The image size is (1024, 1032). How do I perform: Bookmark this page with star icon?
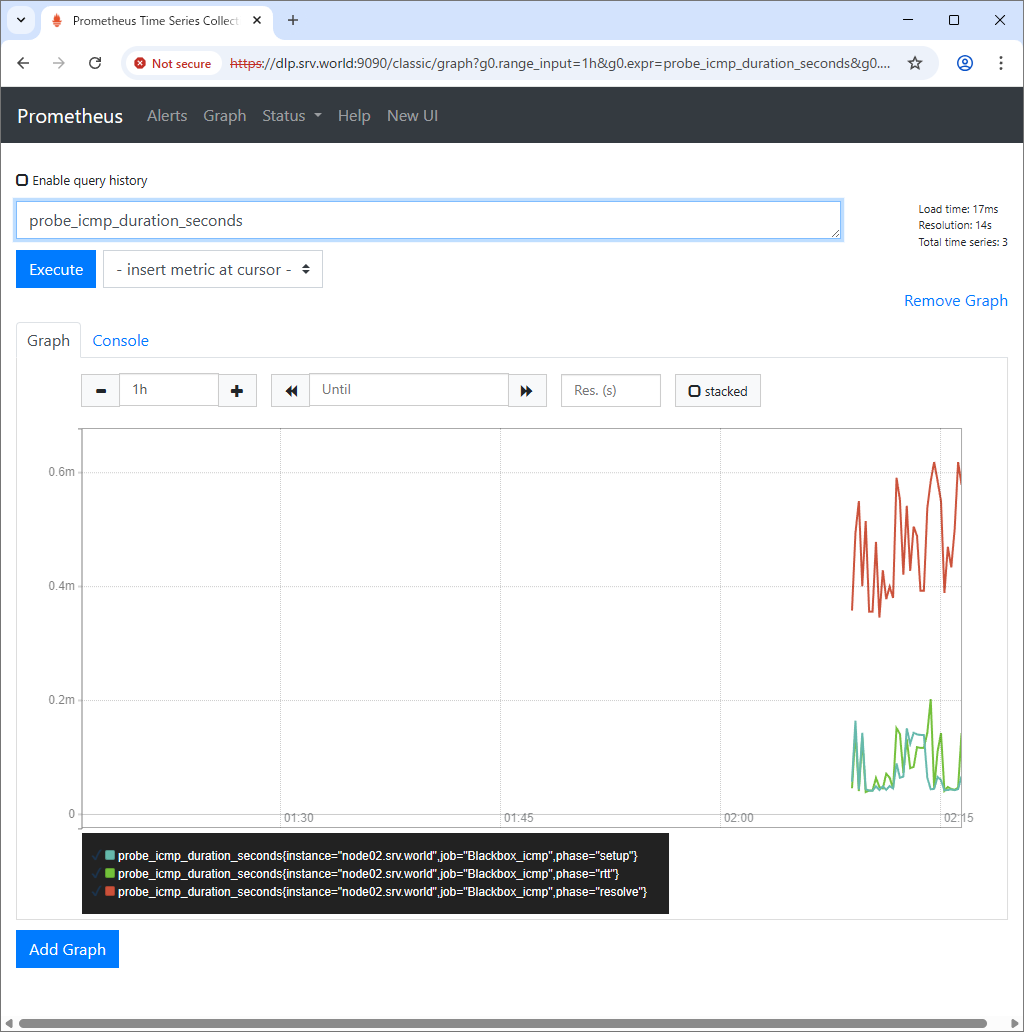tap(914, 63)
